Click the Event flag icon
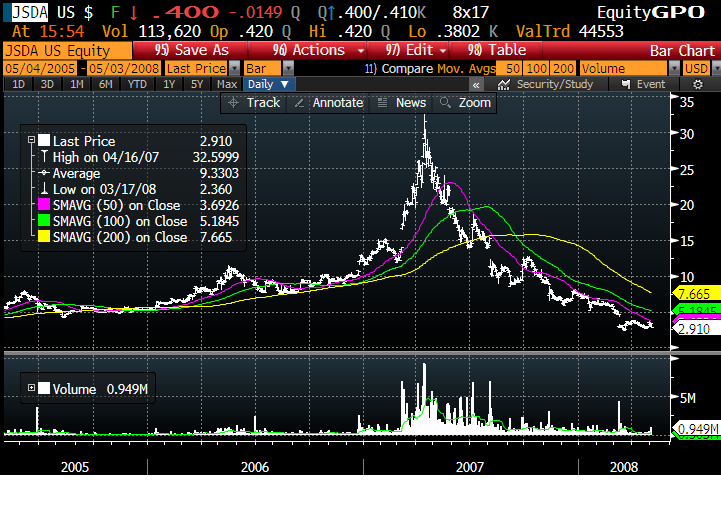 click(625, 84)
